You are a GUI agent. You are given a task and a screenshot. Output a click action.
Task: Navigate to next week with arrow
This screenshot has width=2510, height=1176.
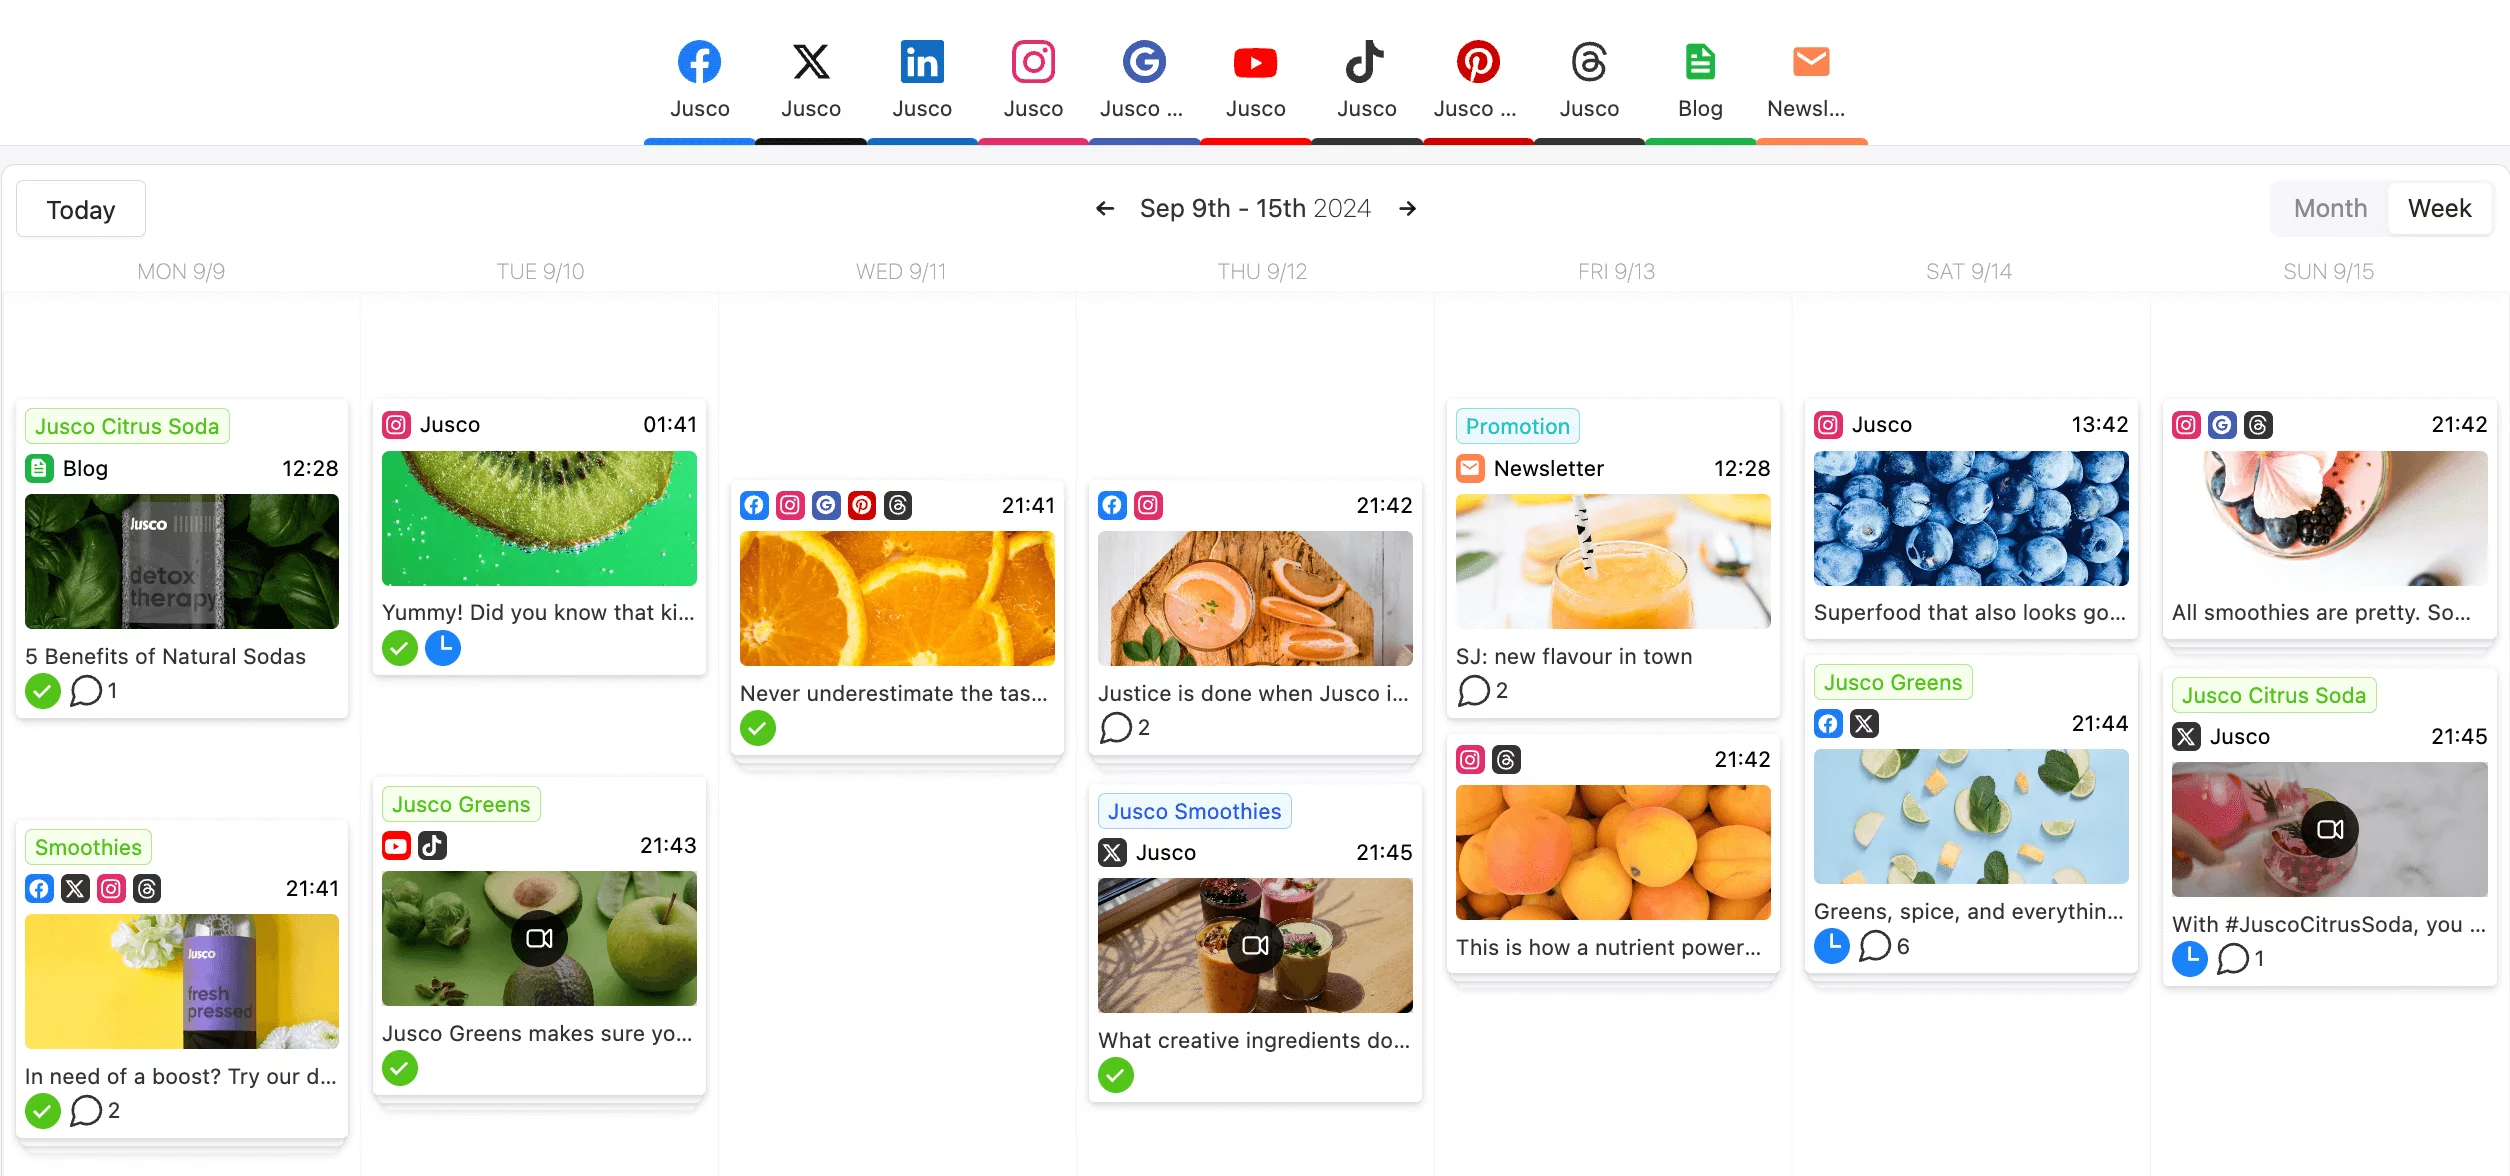1407,208
